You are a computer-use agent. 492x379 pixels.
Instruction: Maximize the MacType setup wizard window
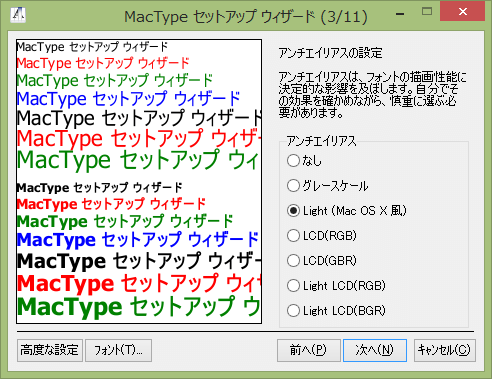pyautogui.click(x=427, y=12)
